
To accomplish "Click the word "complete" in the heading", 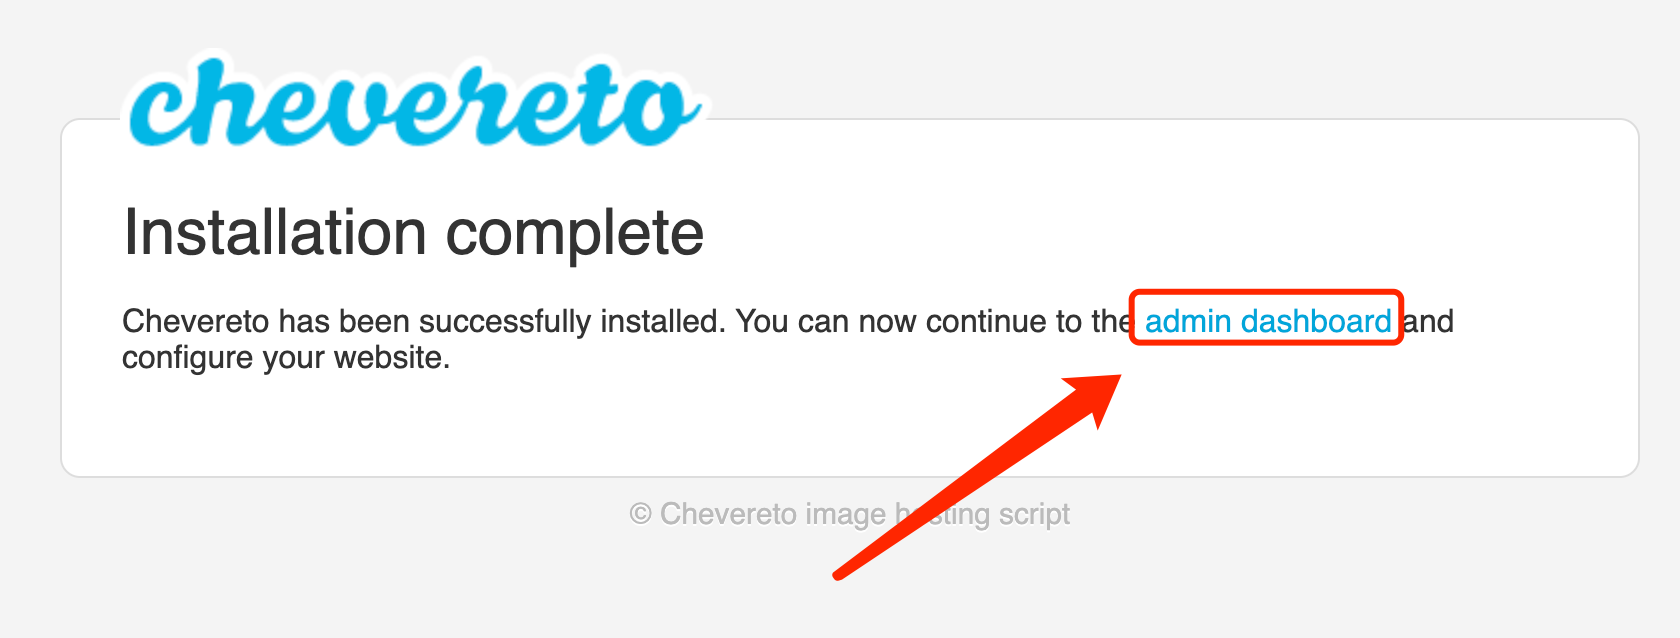I will point(574,235).
